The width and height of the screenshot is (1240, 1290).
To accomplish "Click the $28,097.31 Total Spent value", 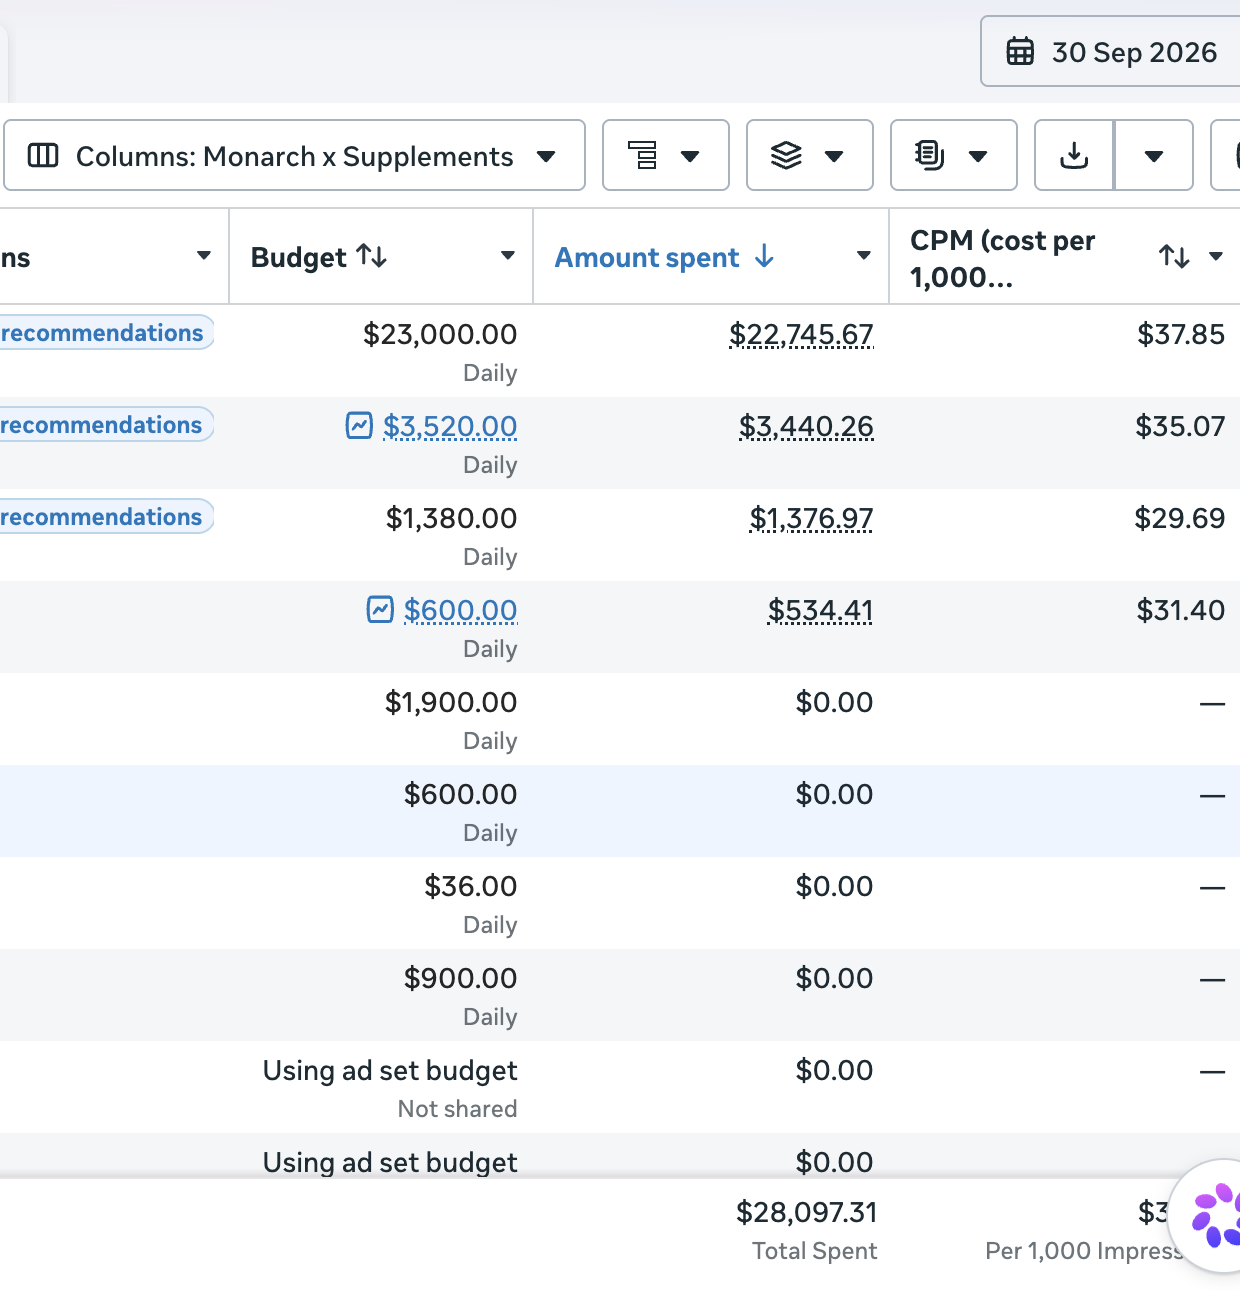I will pyautogui.click(x=807, y=1212).
